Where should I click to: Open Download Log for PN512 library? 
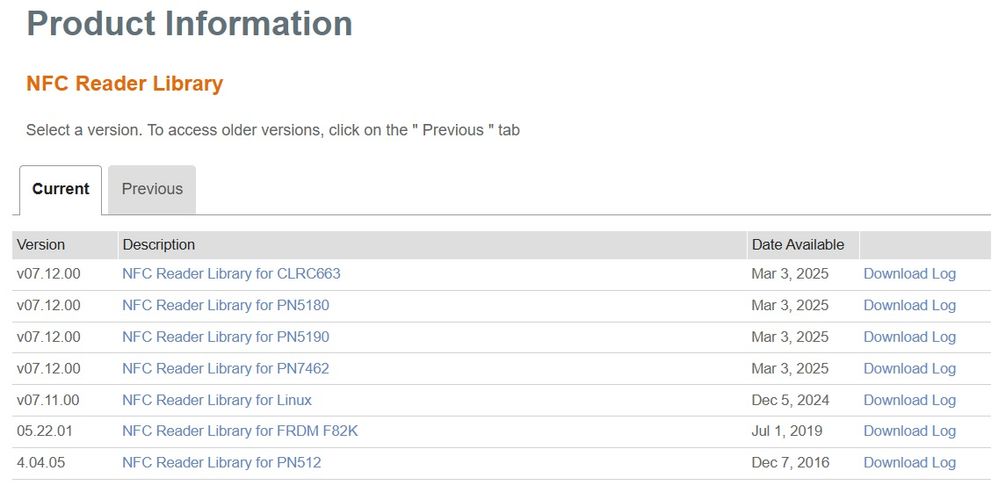(x=909, y=462)
